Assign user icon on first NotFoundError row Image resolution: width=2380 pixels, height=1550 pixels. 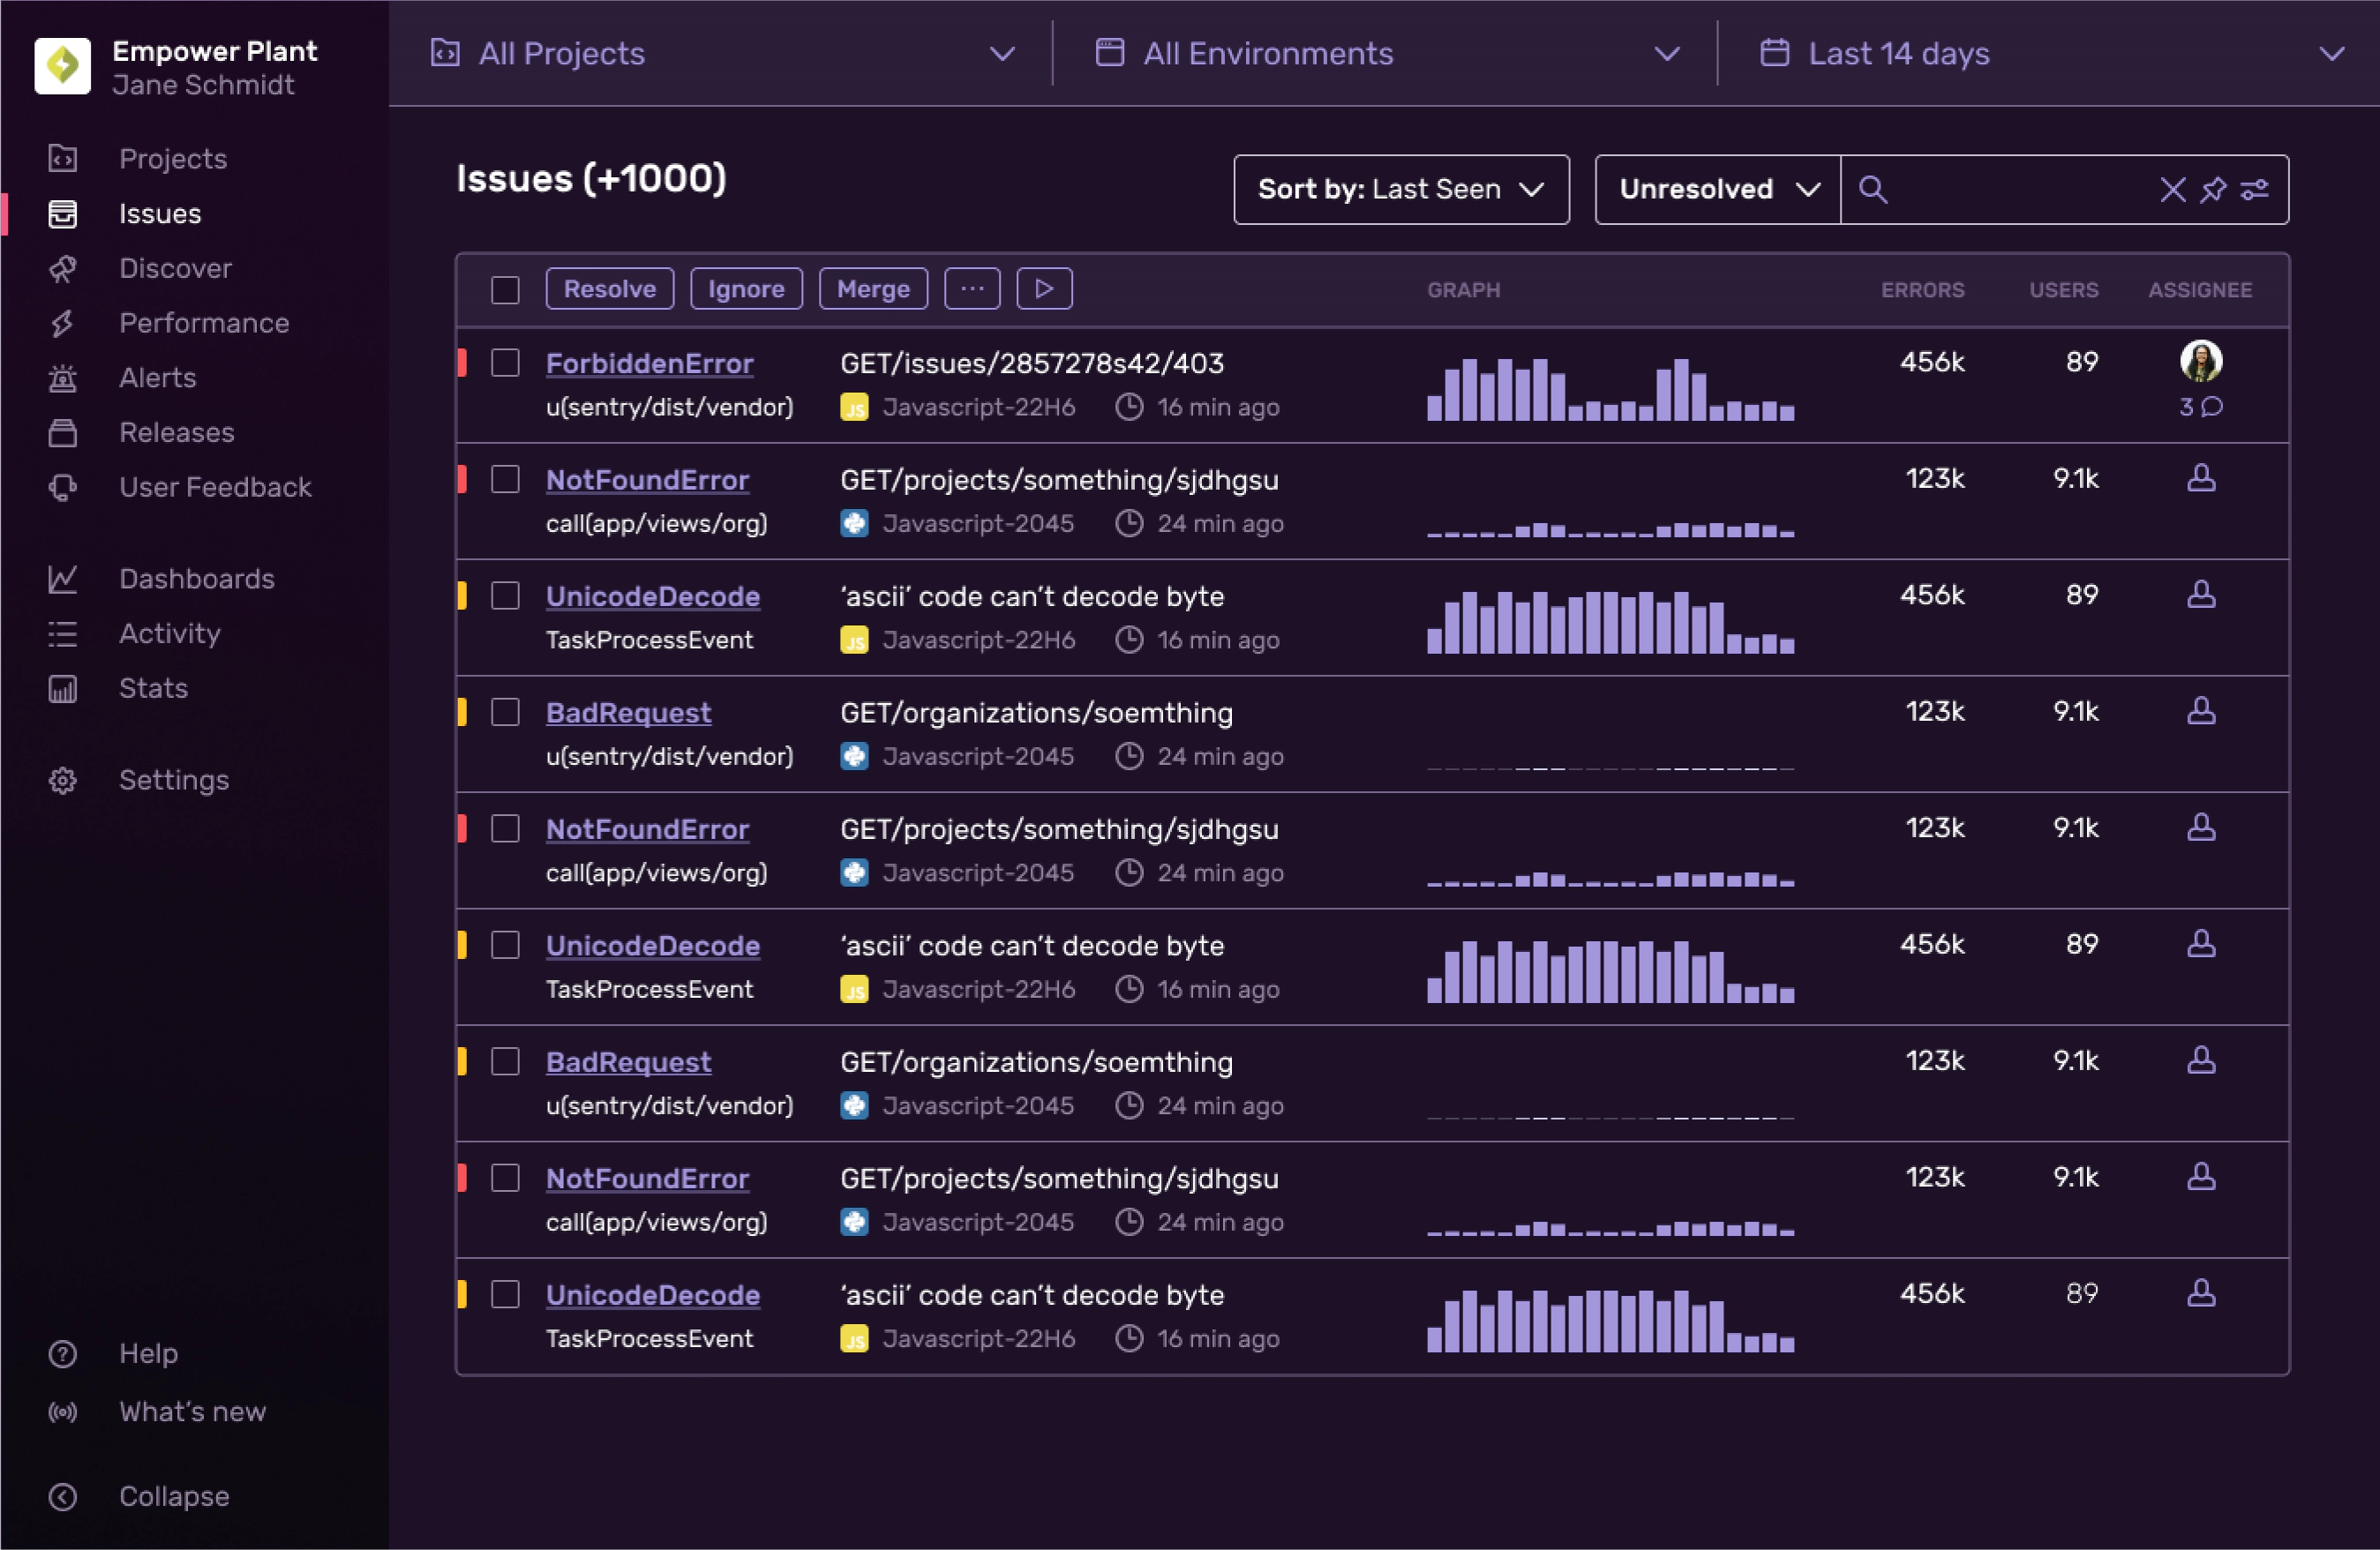point(2201,479)
